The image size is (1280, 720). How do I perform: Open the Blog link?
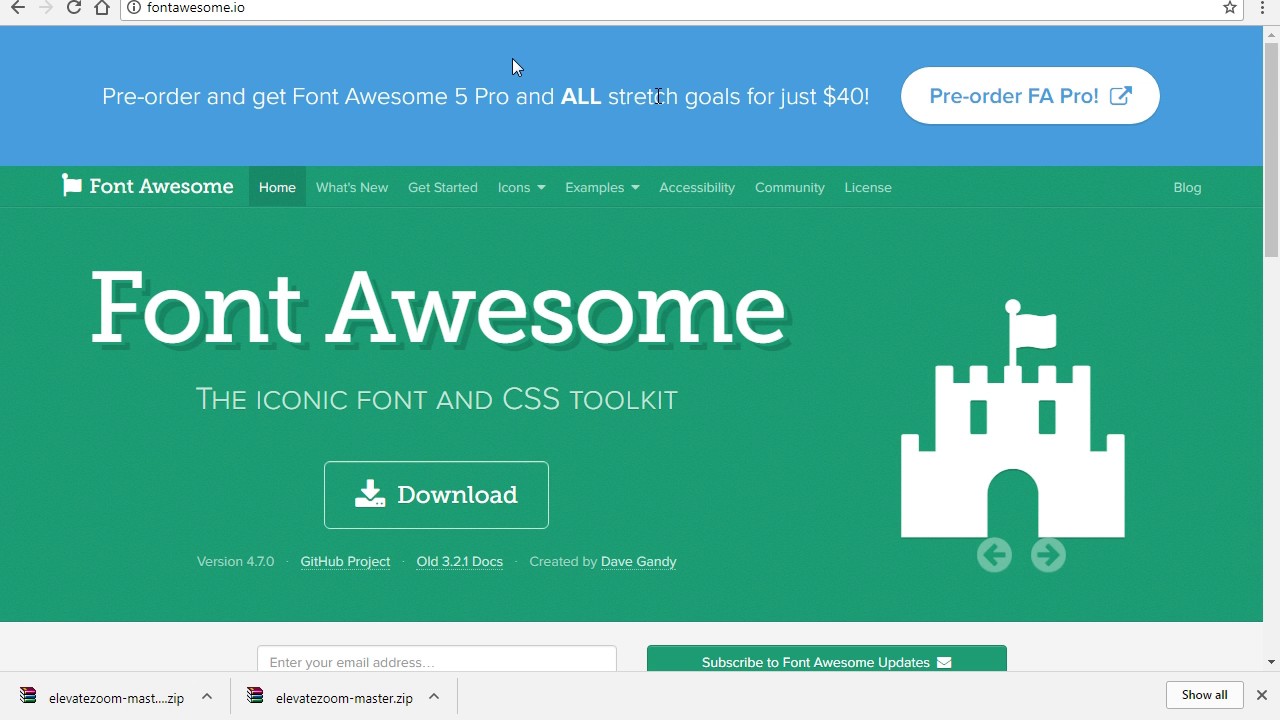pyautogui.click(x=1187, y=187)
